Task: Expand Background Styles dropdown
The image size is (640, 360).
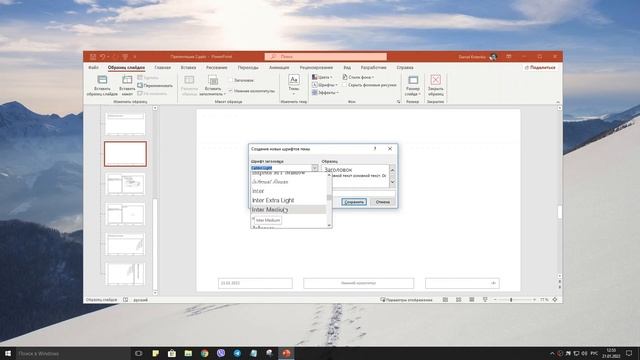Action: click(358, 77)
